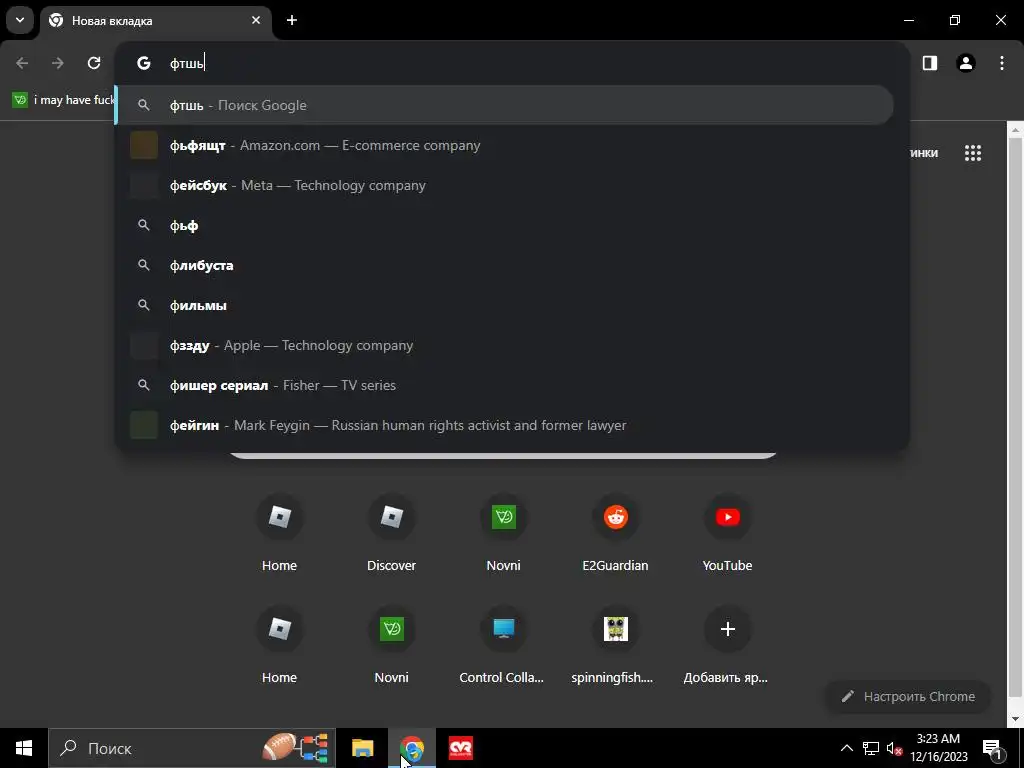Open the 'spinningfish...' shortcut

coord(615,645)
